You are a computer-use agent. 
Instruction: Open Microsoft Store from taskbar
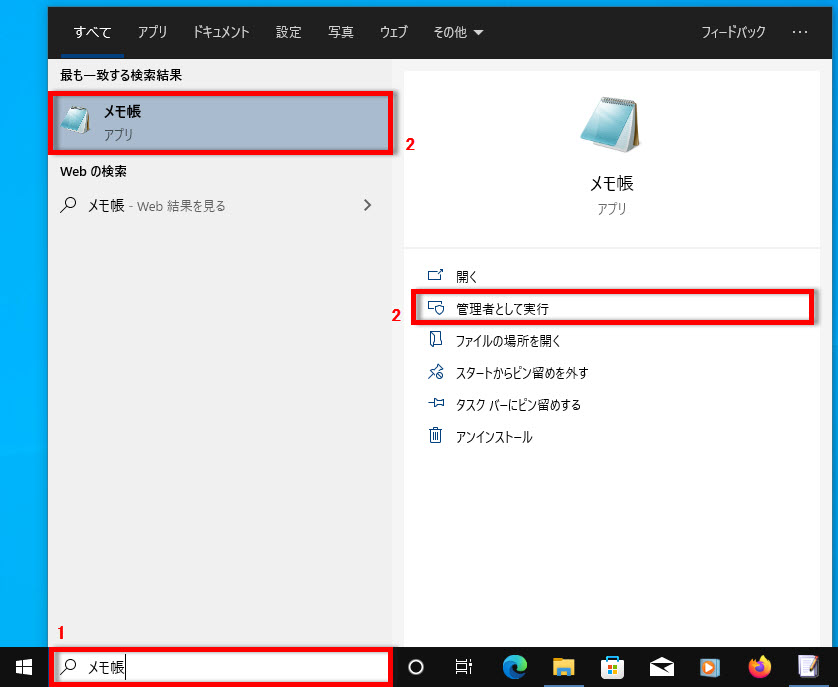611,667
